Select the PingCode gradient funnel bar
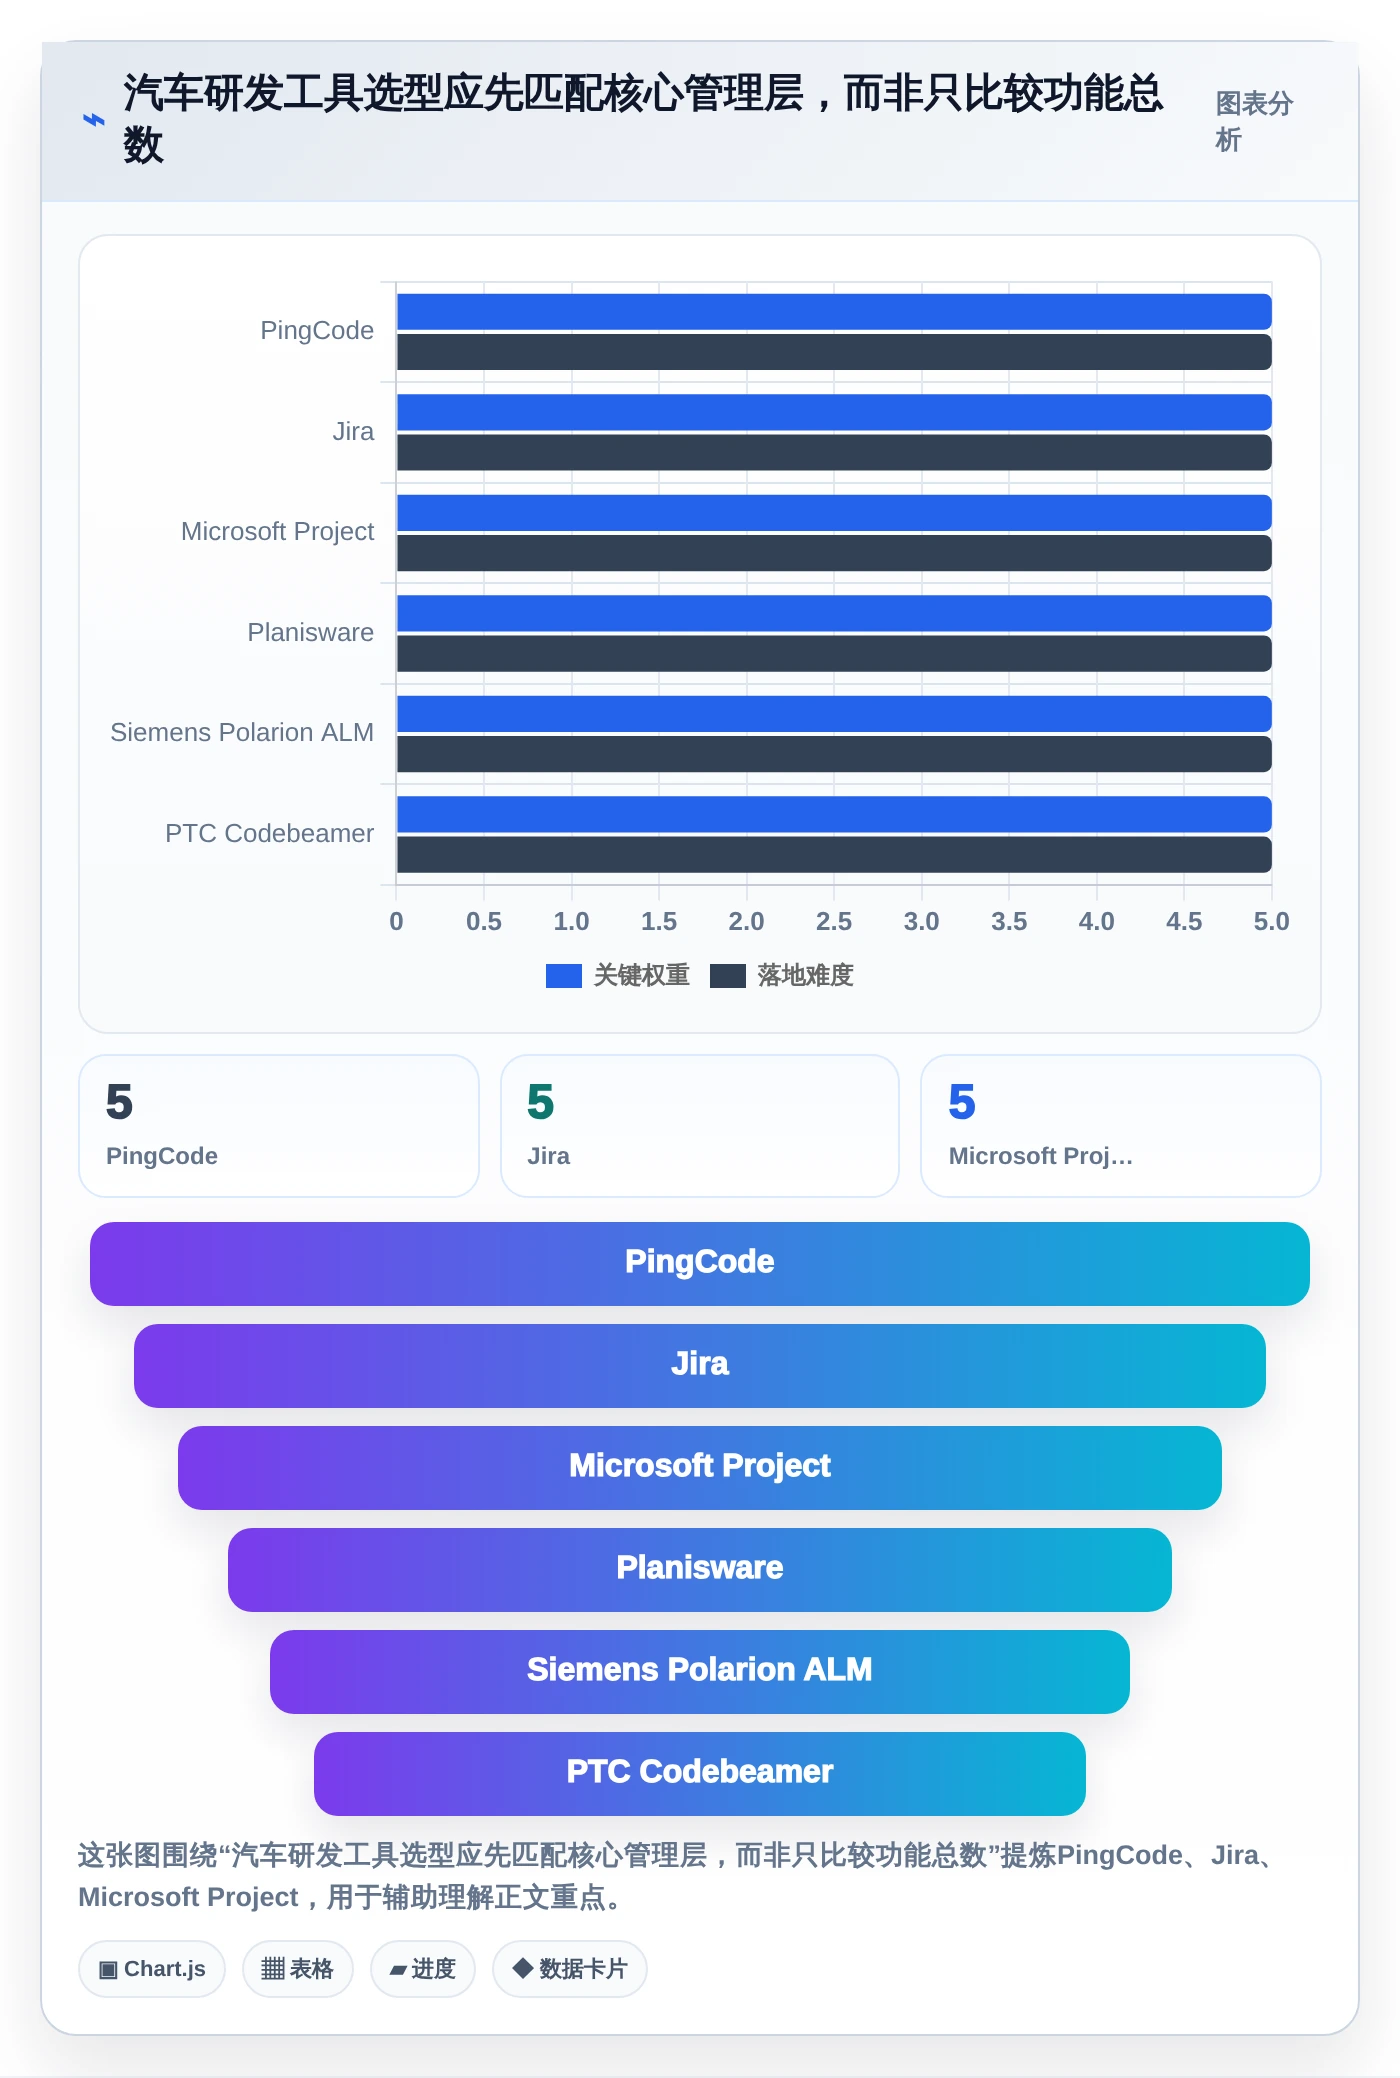This screenshot has height=2078, width=1400. [700, 1264]
